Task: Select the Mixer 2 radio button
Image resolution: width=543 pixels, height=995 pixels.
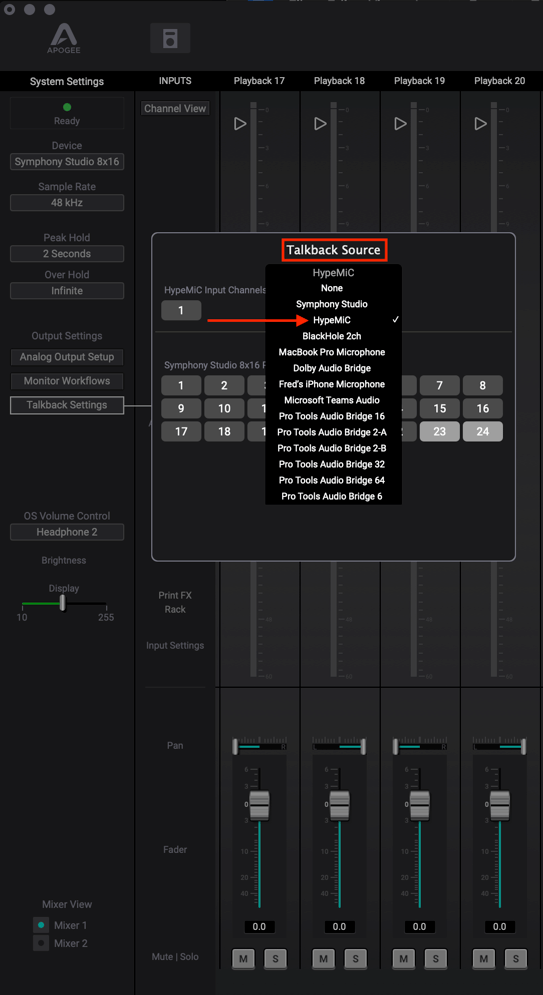Action: coord(41,943)
